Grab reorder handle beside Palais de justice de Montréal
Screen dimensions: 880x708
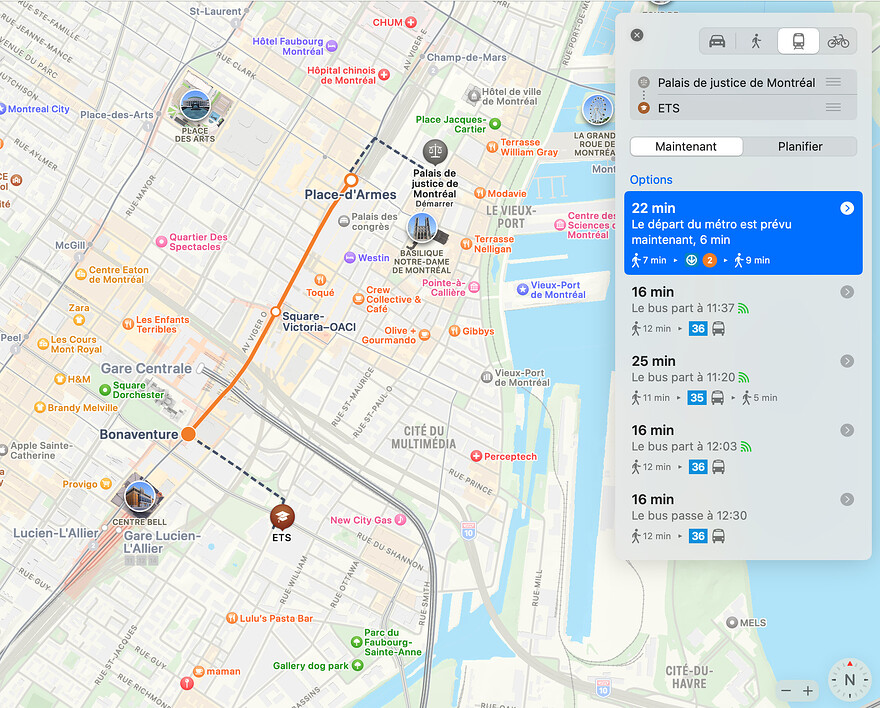pos(833,82)
